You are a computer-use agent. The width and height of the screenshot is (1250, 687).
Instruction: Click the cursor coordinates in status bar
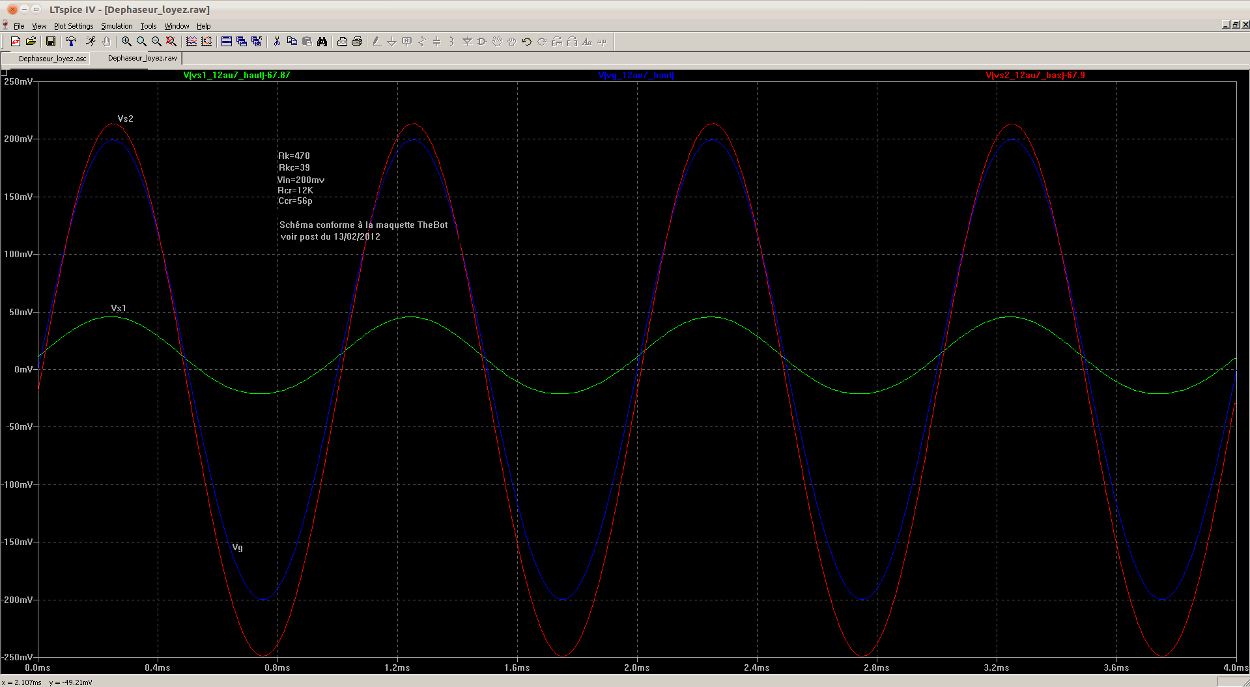(49, 682)
